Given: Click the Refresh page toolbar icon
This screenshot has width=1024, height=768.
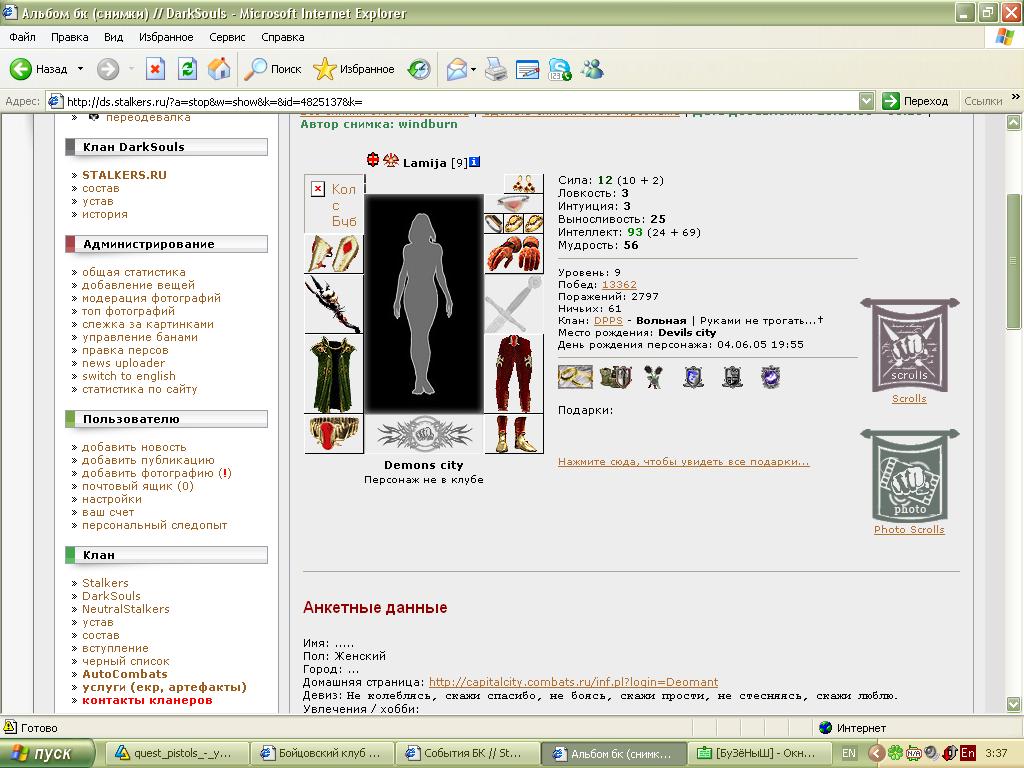Looking at the screenshot, I should (x=187, y=69).
